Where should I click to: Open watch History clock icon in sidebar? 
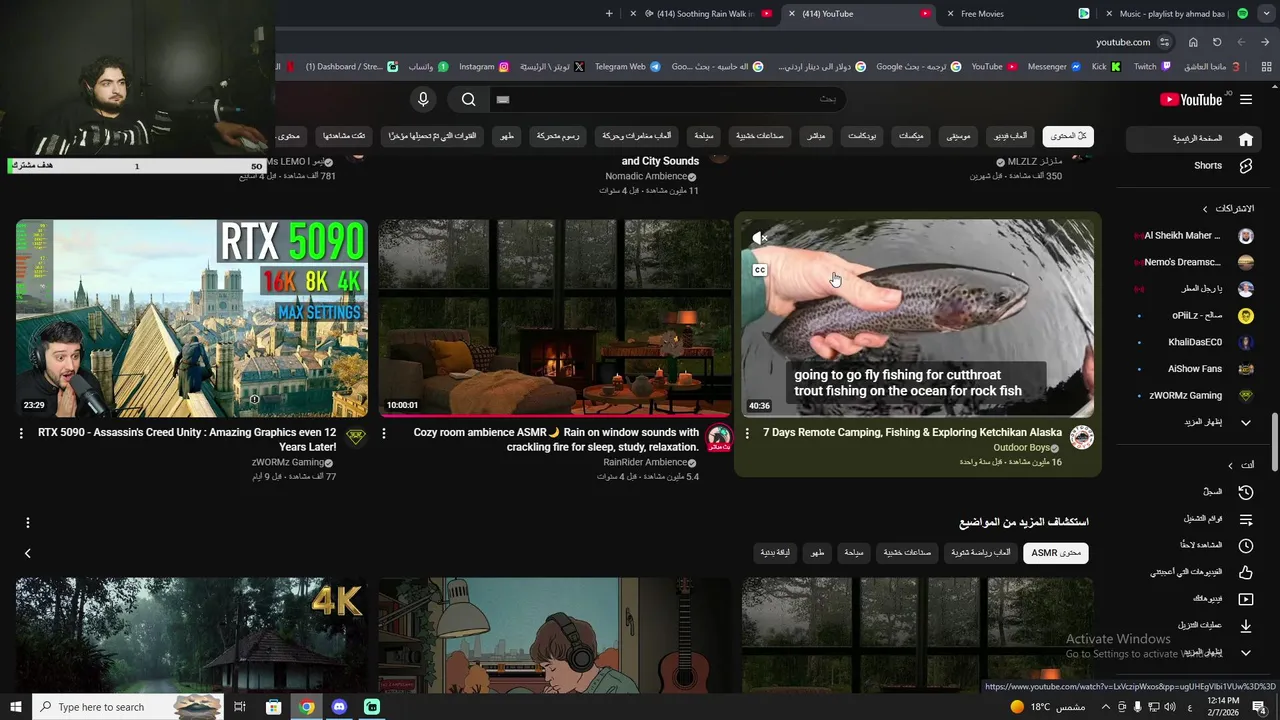[1245, 492]
